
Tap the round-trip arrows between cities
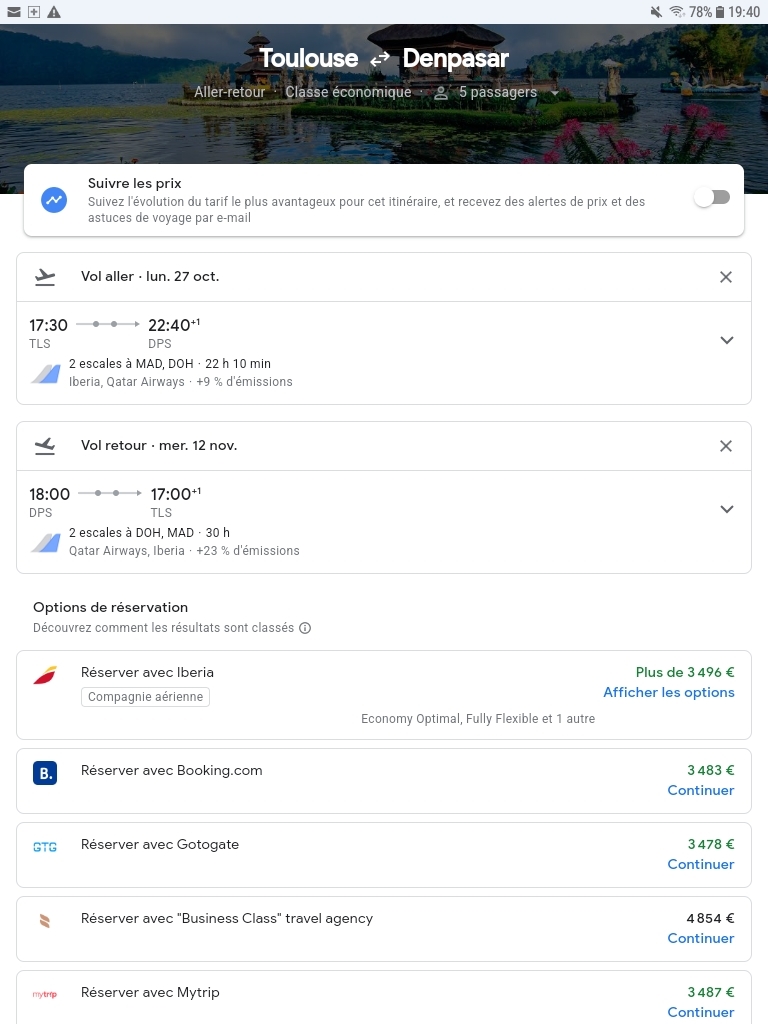pyautogui.click(x=380, y=59)
